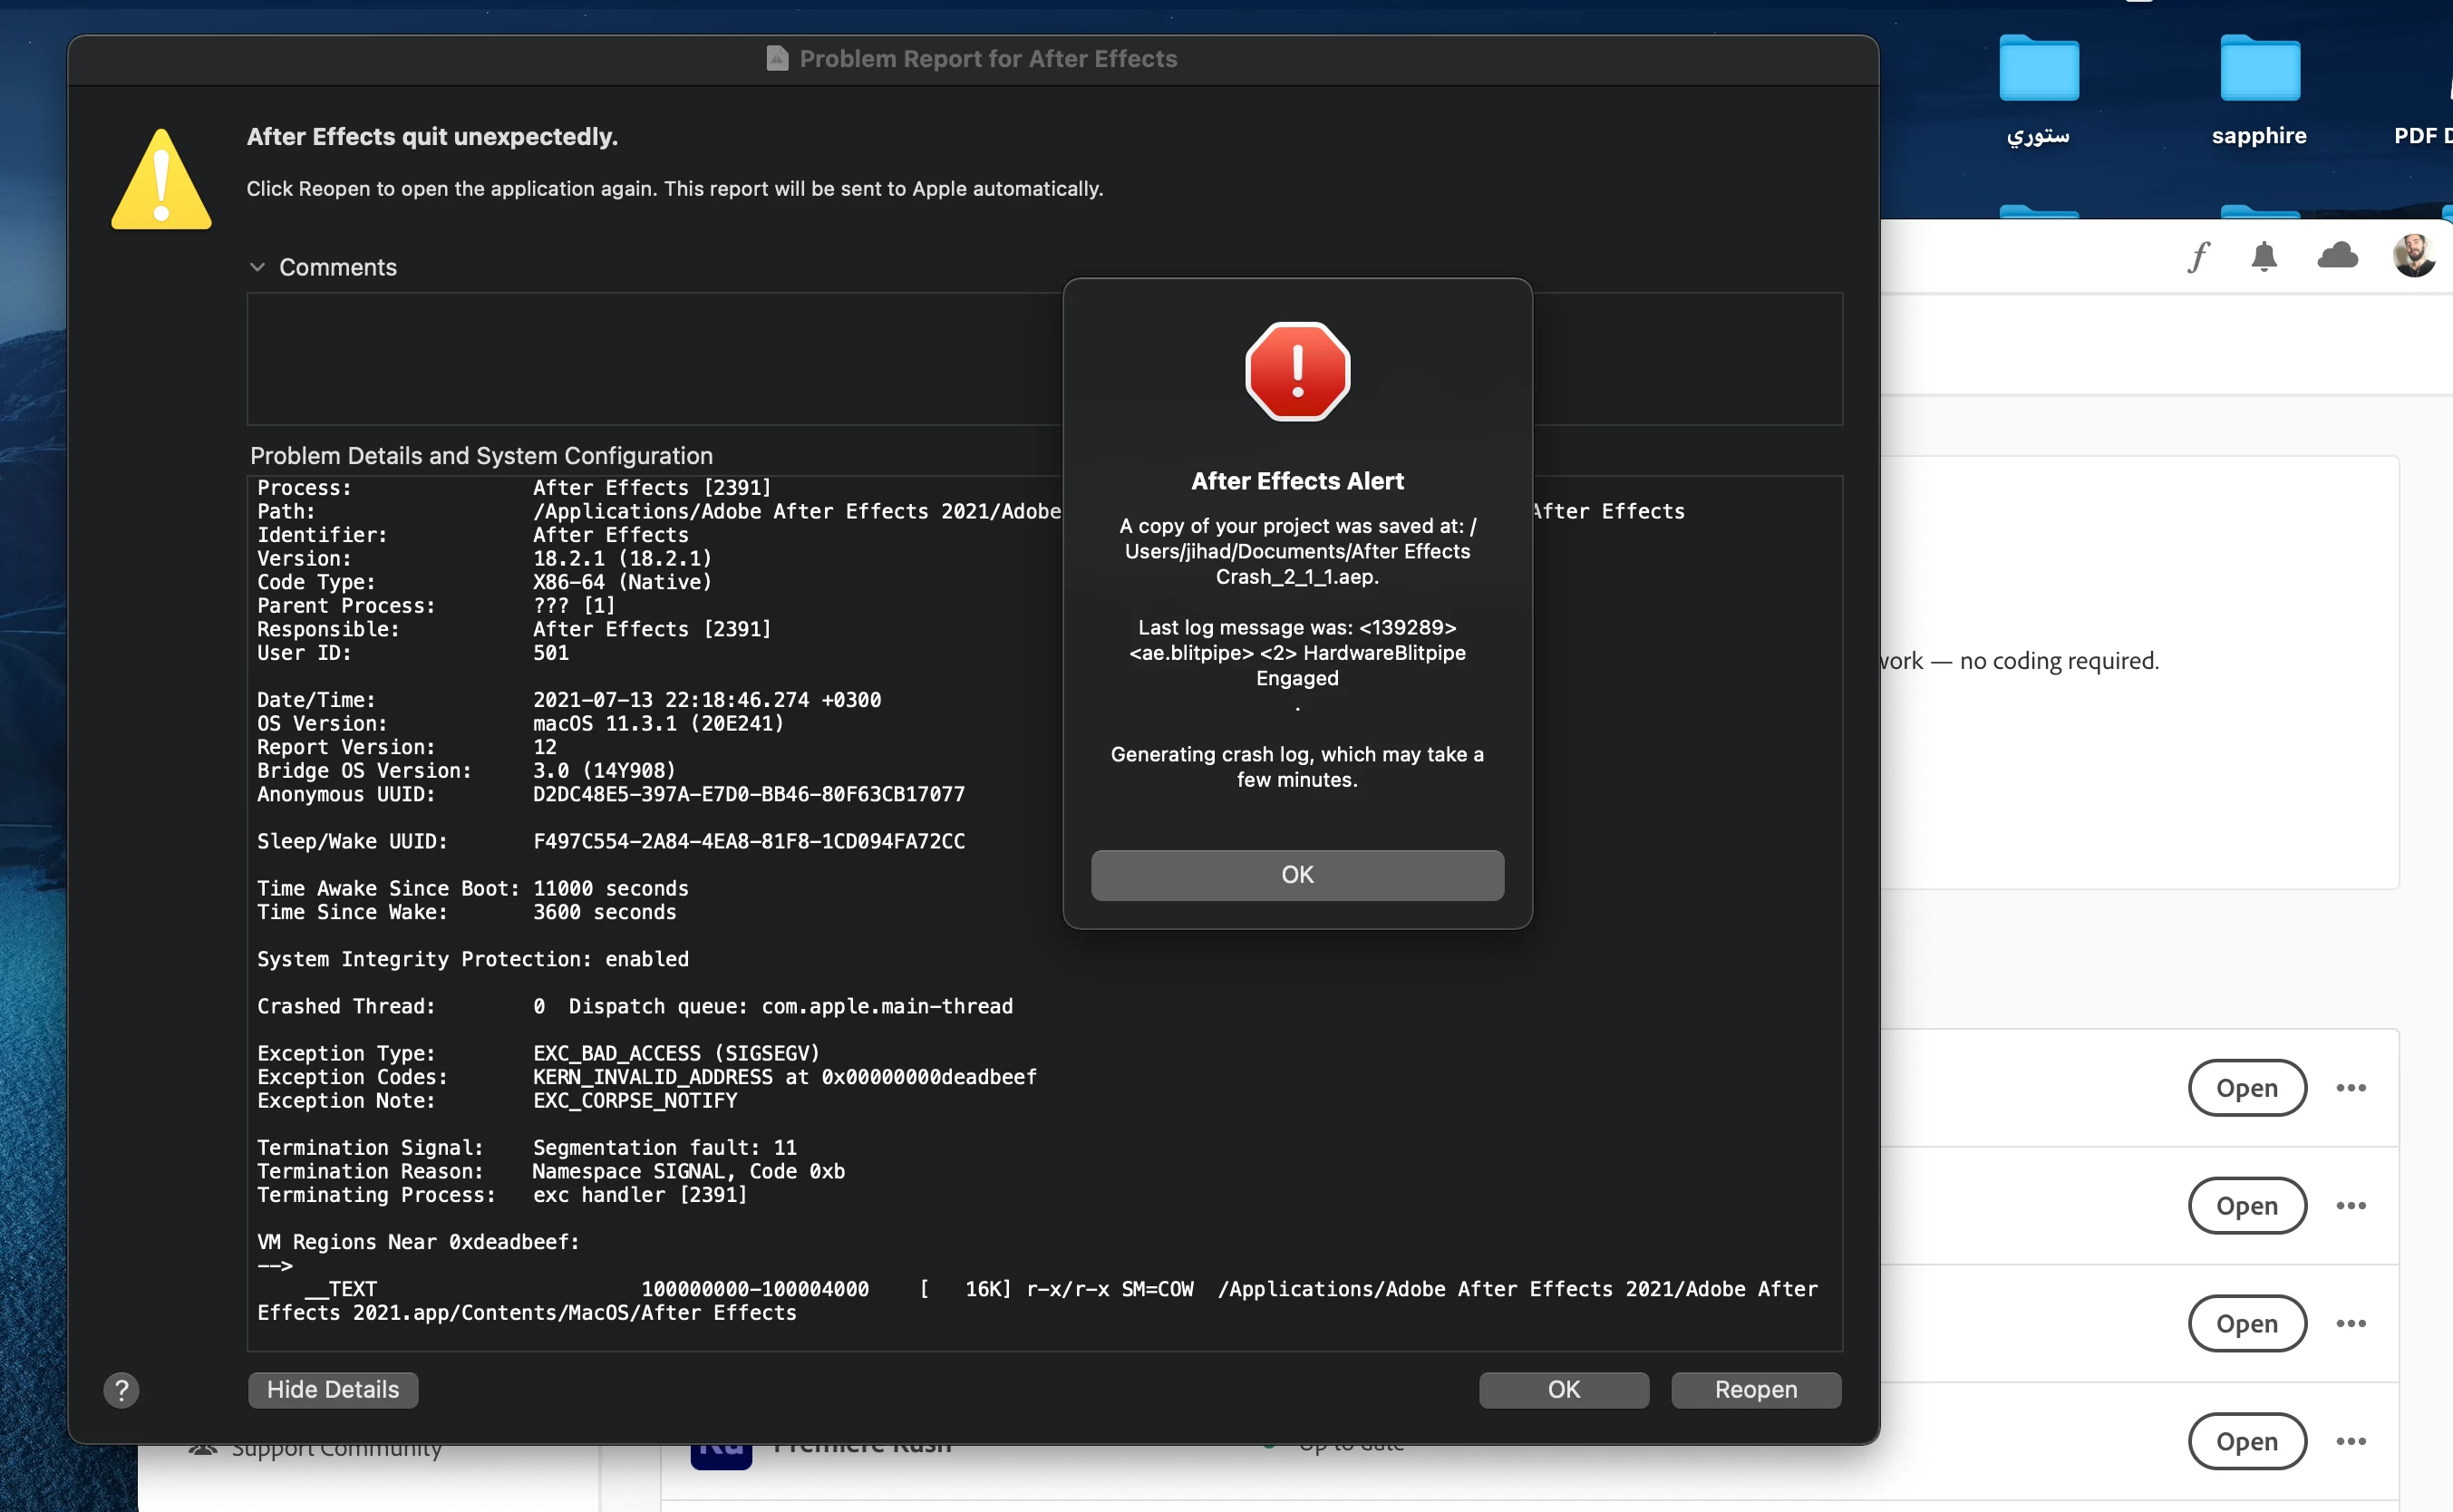
Task: Open the user profile avatar
Action: [x=2413, y=256]
